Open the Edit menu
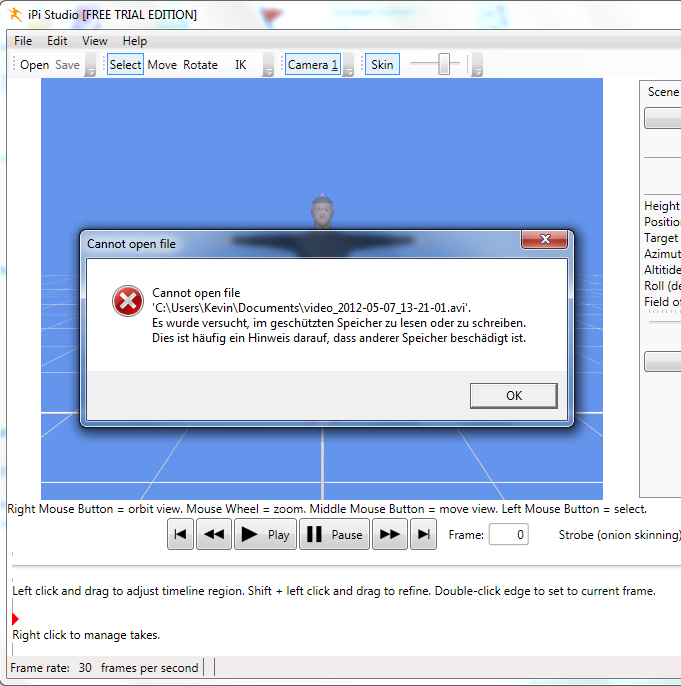This screenshot has height=686, width=681. tap(57, 41)
